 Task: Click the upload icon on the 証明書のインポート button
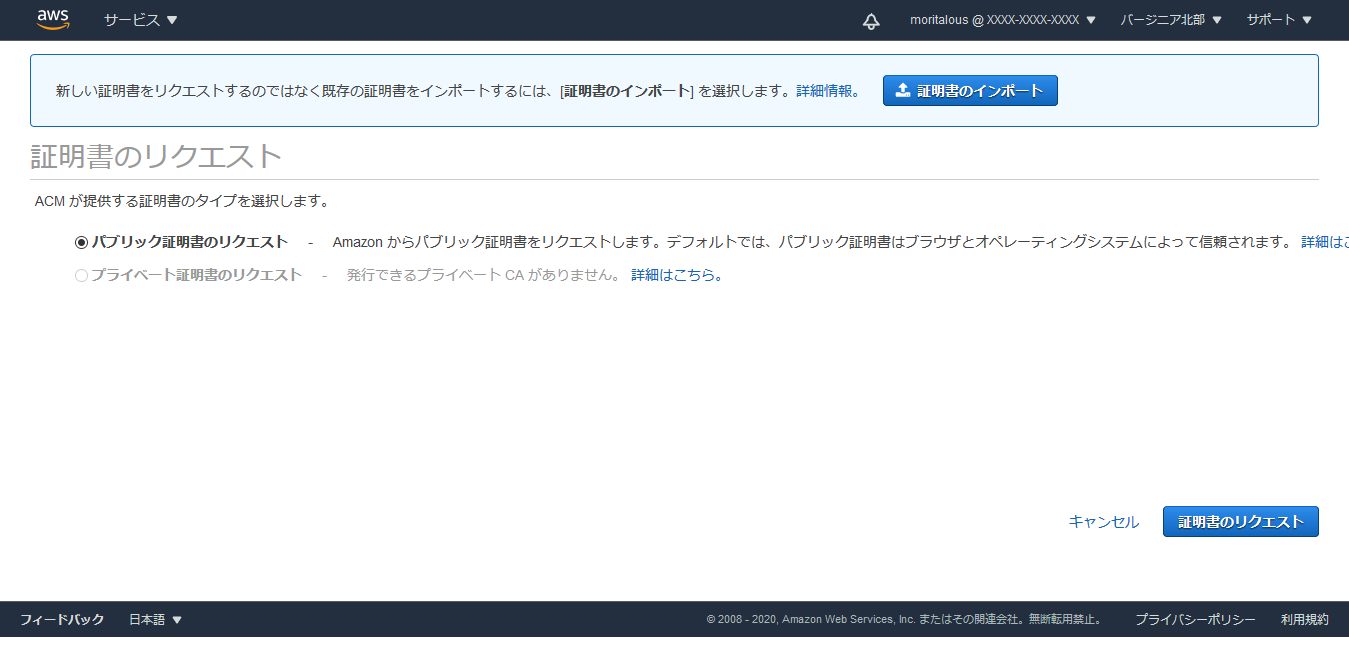coord(903,91)
